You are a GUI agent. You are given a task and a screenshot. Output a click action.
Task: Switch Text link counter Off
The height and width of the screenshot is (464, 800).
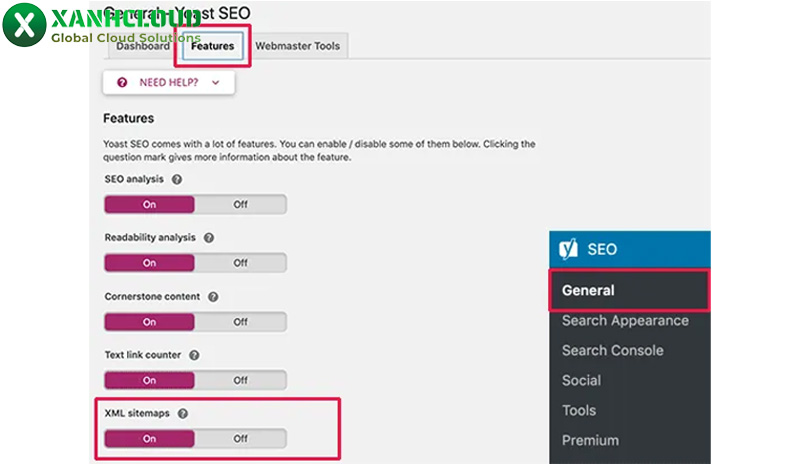click(x=240, y=380)
